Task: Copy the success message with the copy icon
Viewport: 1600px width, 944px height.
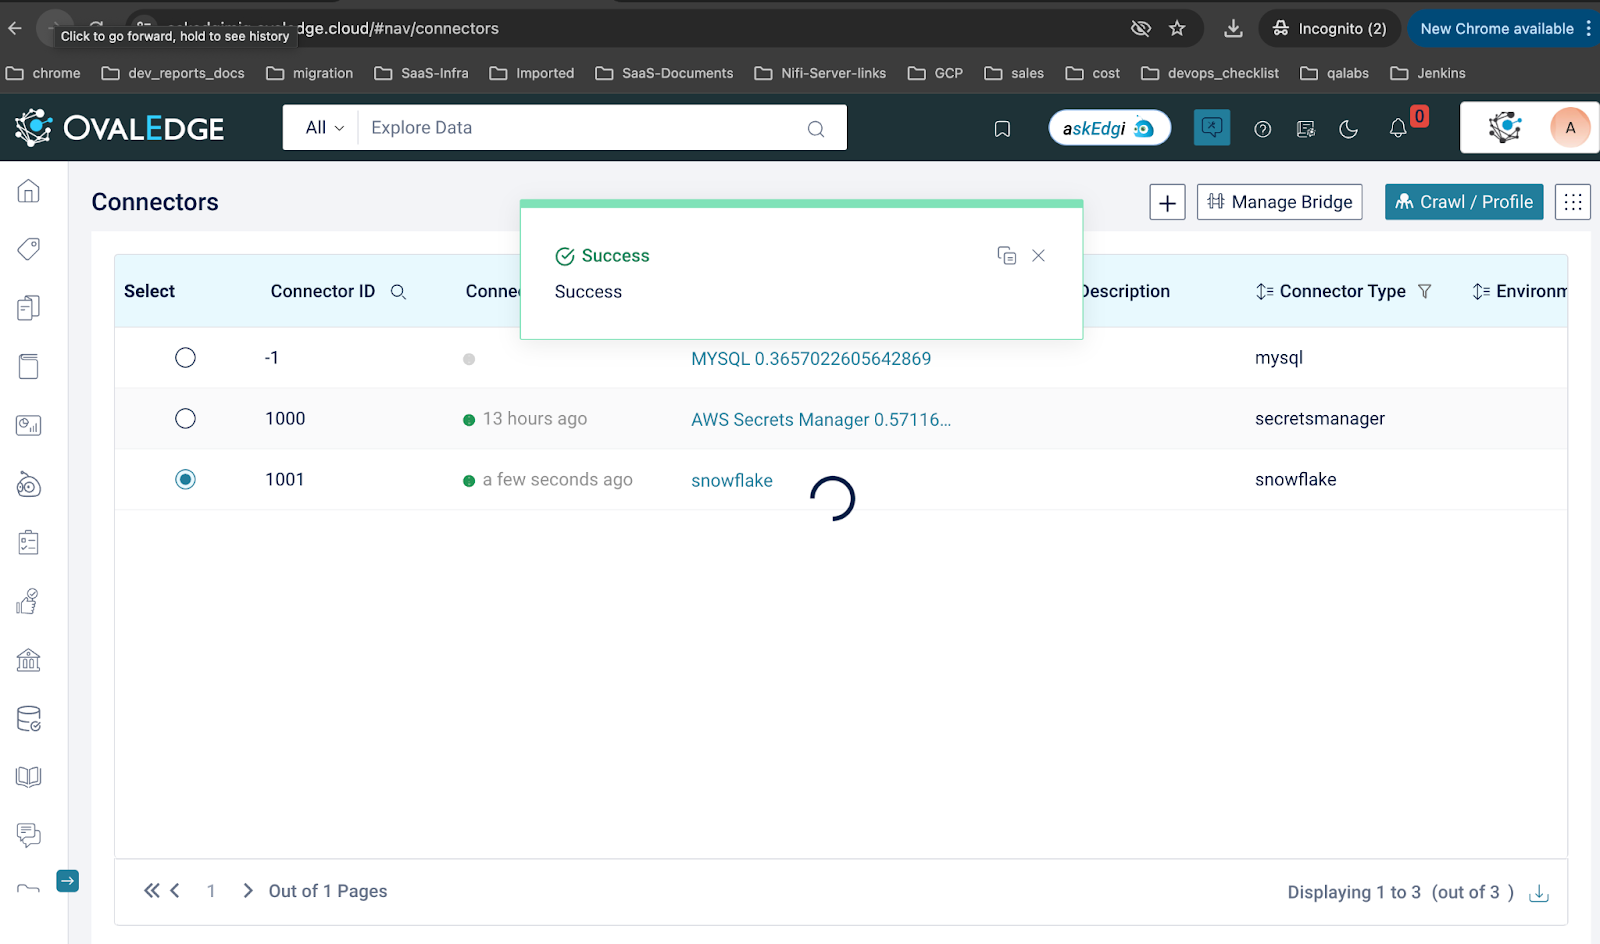Action: point(1007,256)
